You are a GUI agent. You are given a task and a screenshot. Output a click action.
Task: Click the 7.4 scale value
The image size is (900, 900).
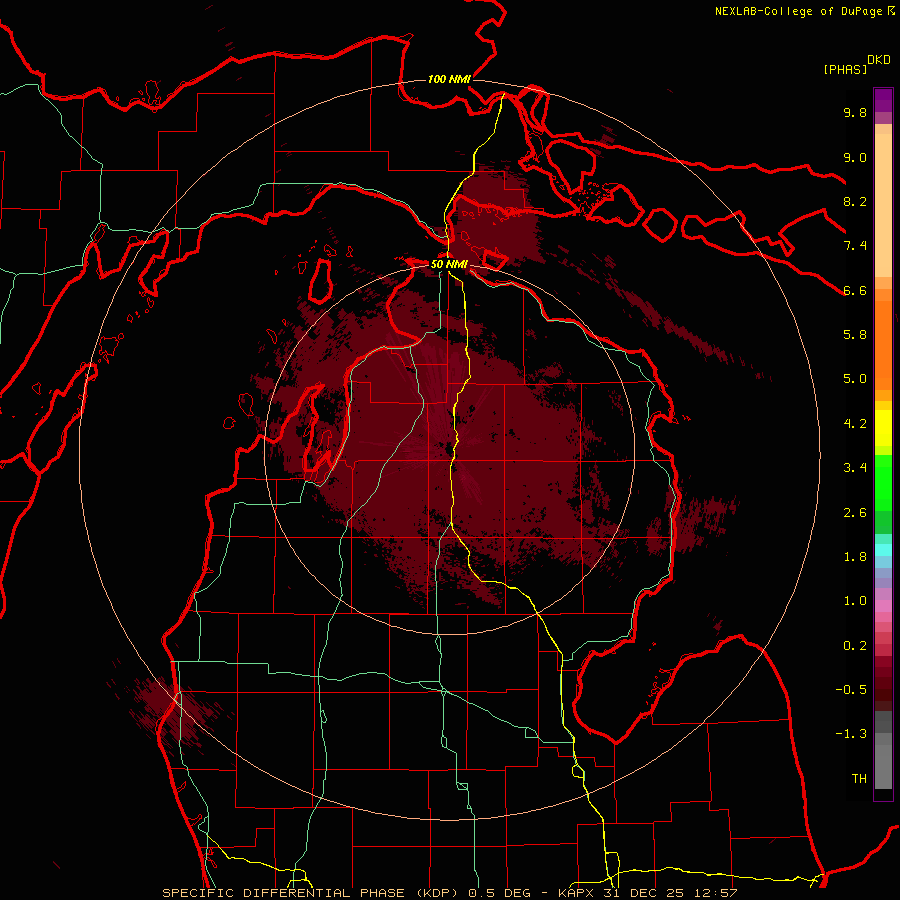855,246
